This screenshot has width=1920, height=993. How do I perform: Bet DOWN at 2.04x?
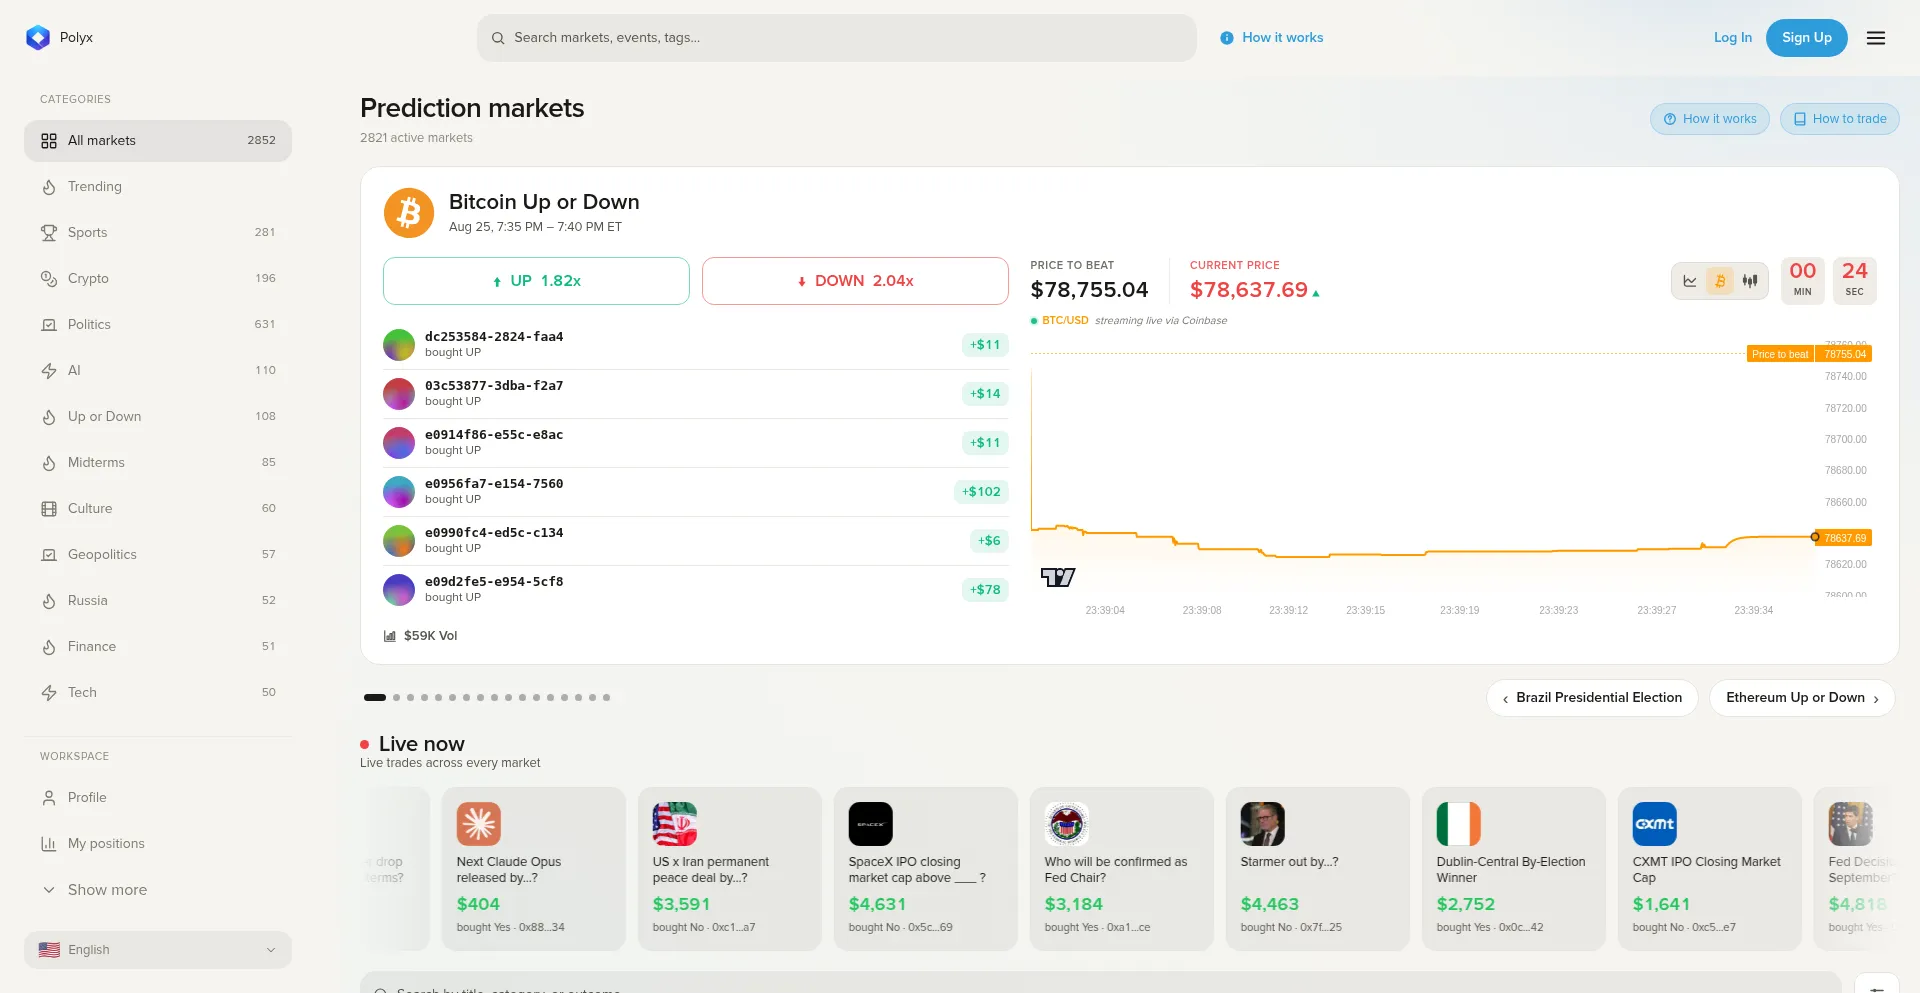[x=855, y=281]
